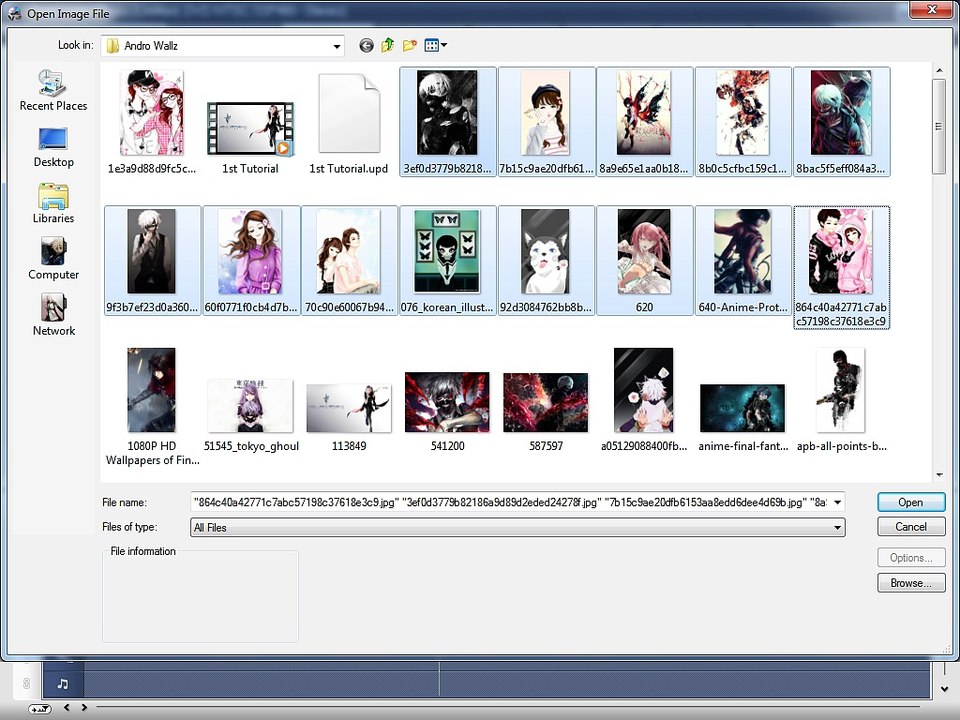Create a new folder
This screenshot has width=960, height=720.
point(410,45)
